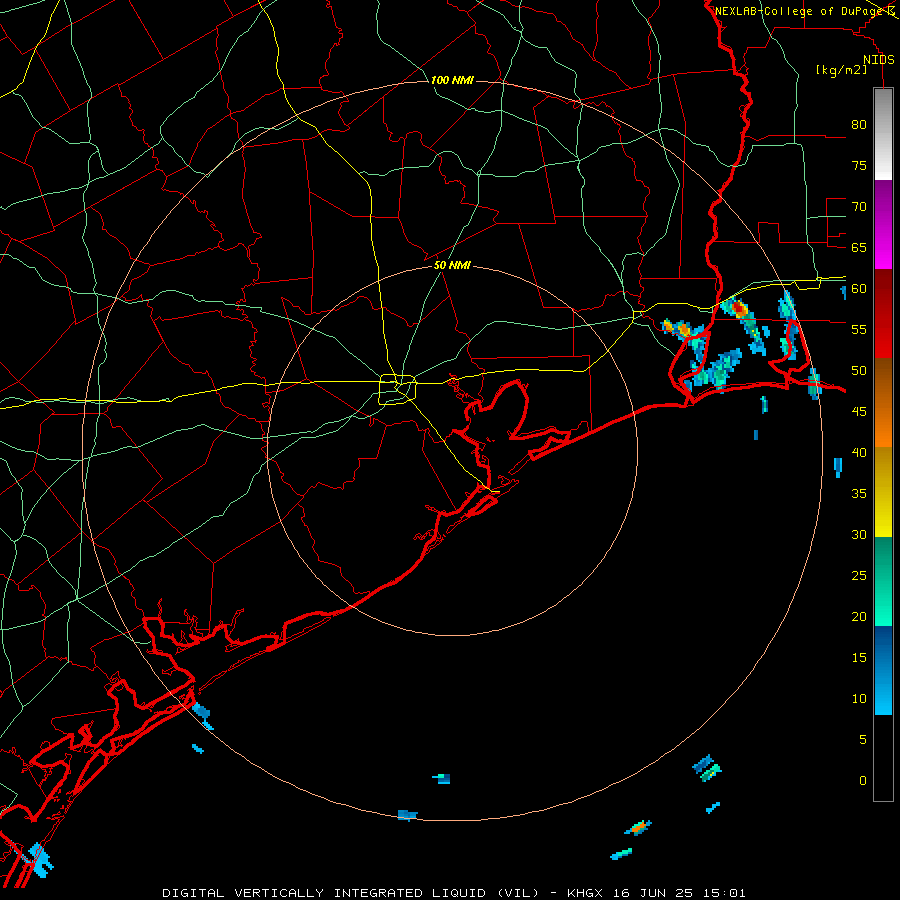The width and height of the screenshot is (900, 900).
Task: Pick the 45 value on the VIL scale
Action: [859, 412]
